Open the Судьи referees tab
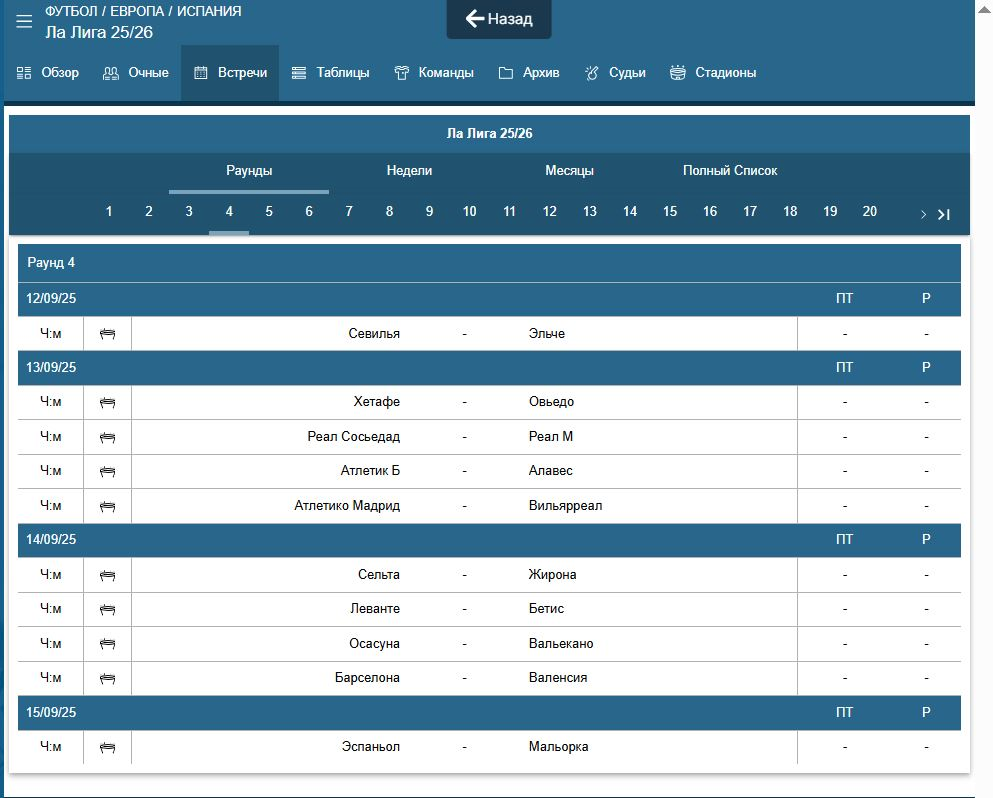 point(615,73)
